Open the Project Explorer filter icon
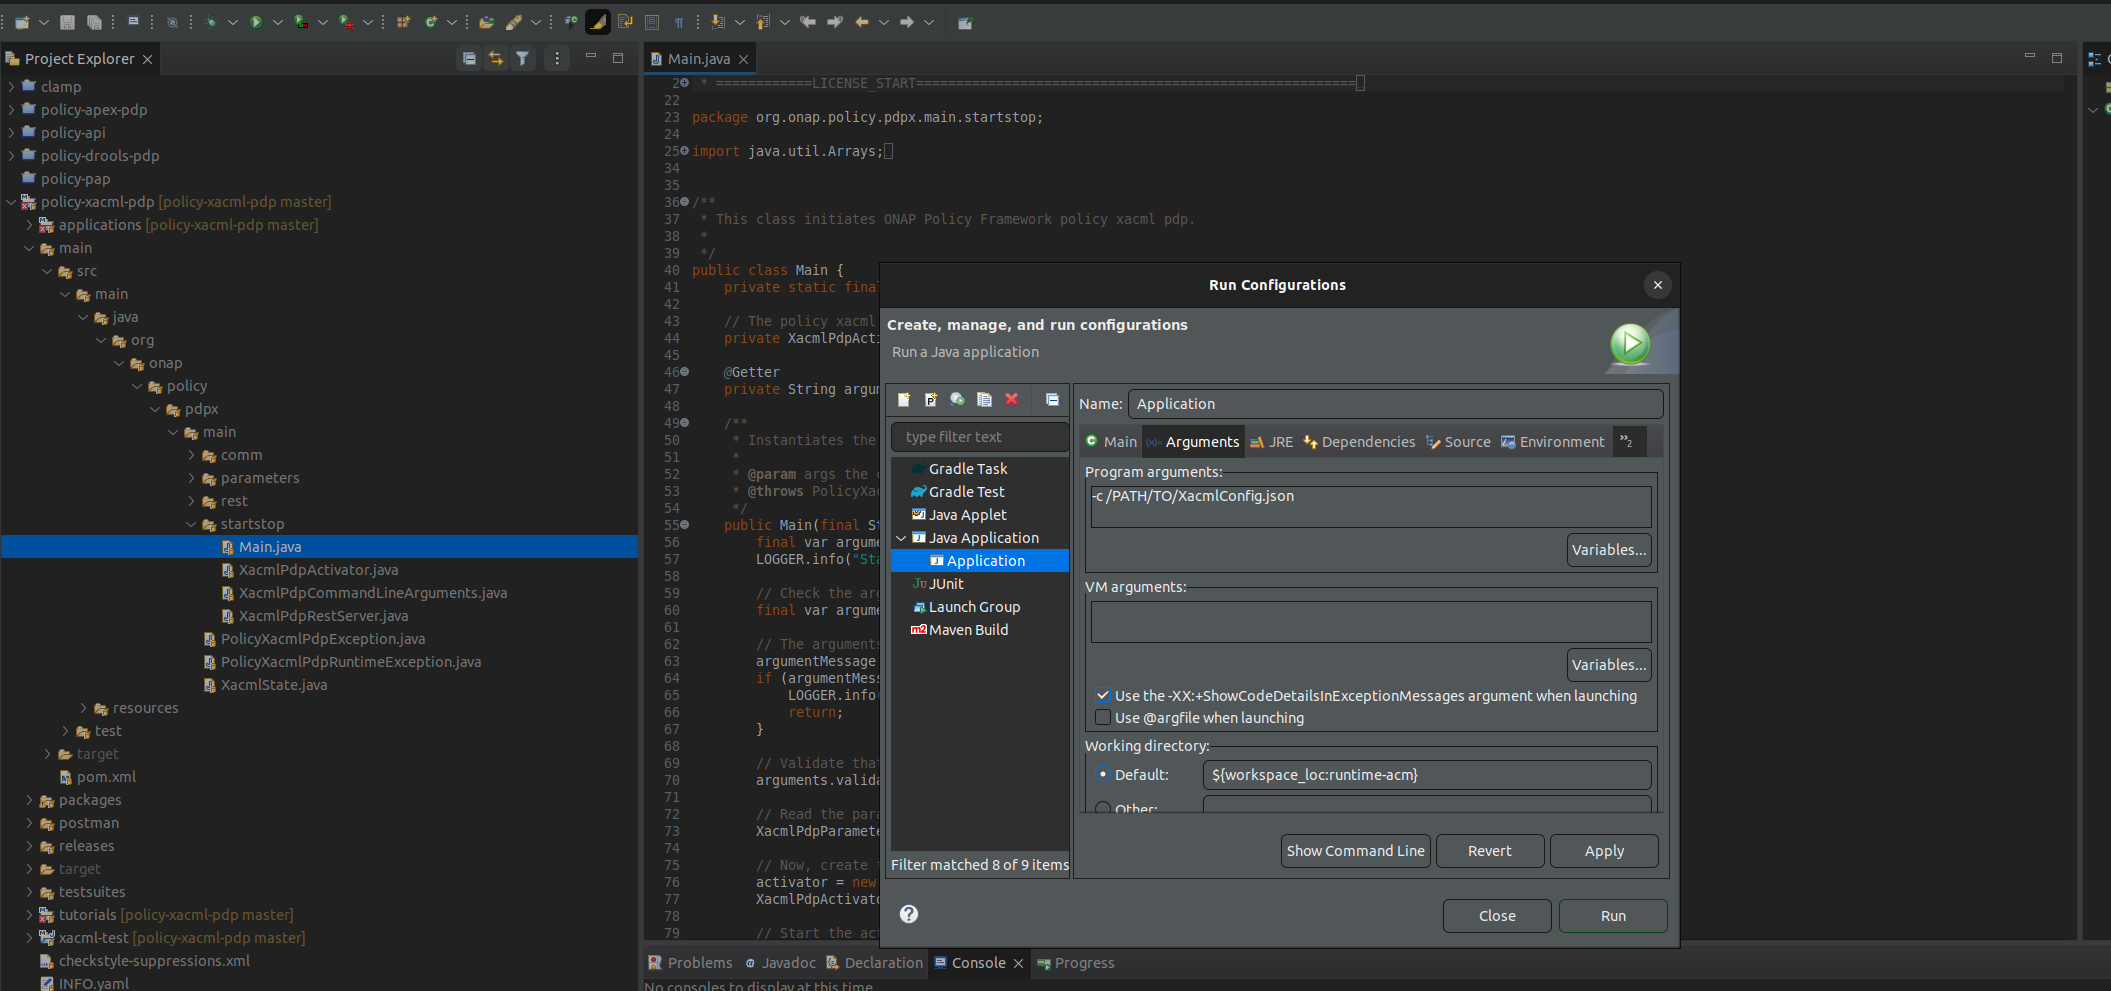The image size is (2111, 991). click(x=523, y=59)
